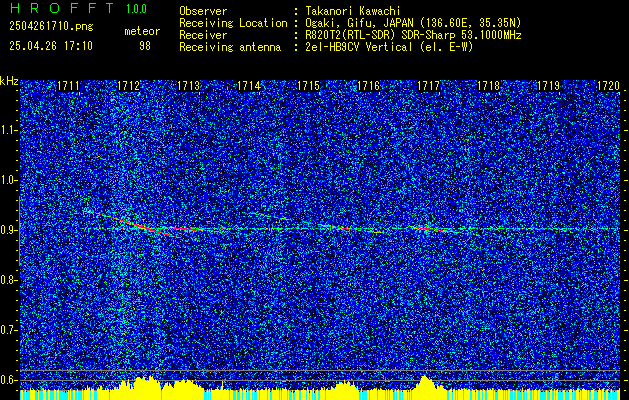
Task: Click frequency label 0.8
Action: coord(9,280)
